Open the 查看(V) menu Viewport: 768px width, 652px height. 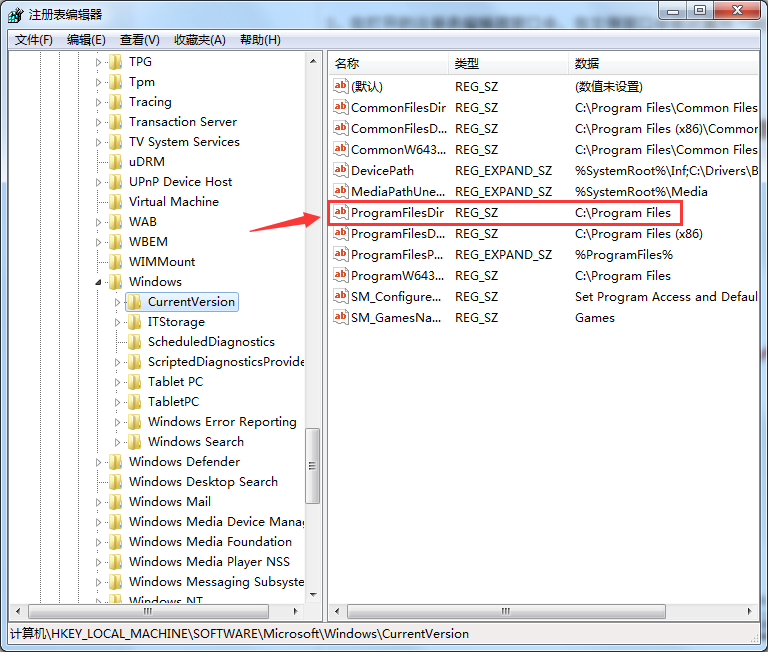point(140,40)
